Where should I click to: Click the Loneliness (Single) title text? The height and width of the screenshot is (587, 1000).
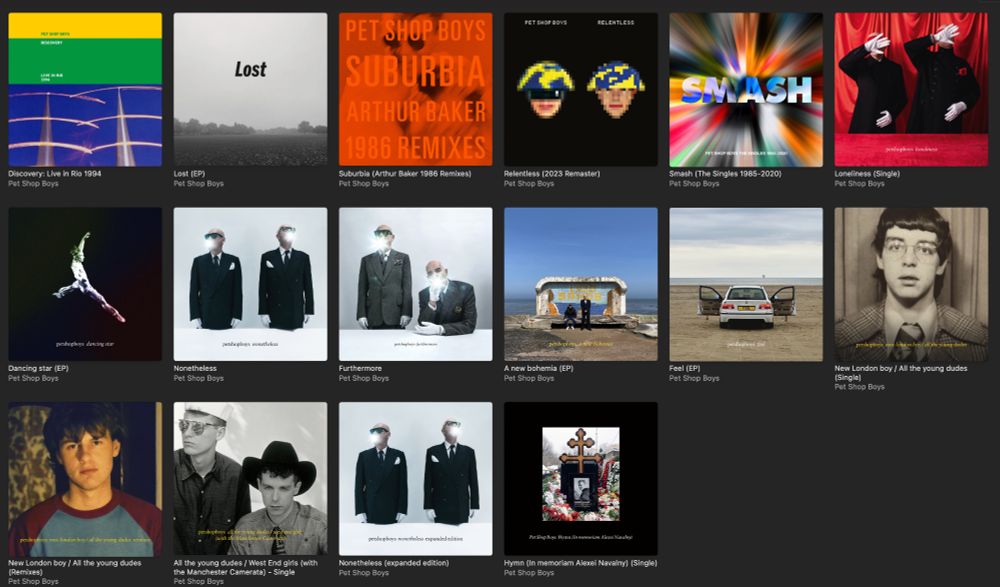pos(867,174)
